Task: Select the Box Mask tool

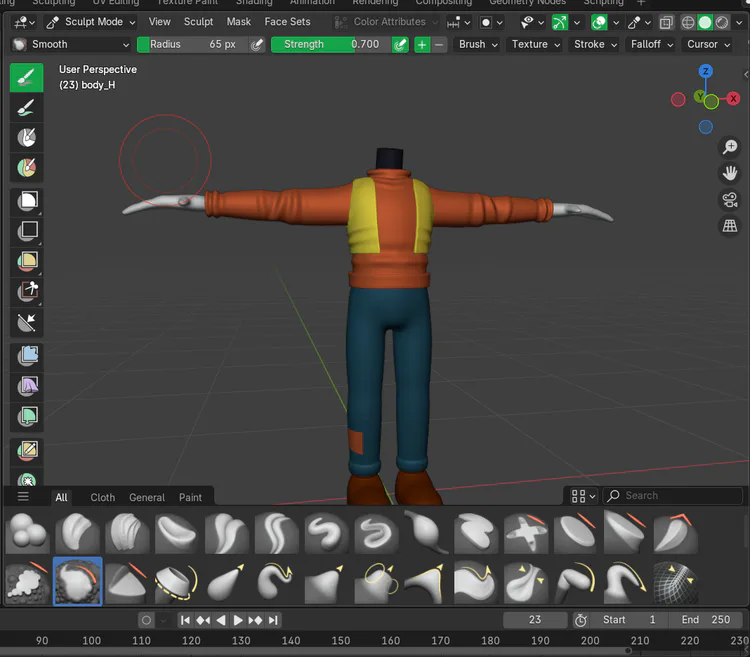Action: click(27, 201)
